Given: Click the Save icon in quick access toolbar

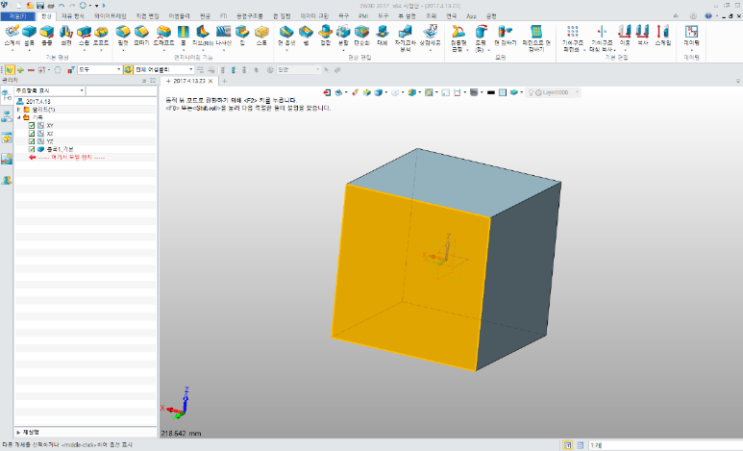Looking at the screenshot, I should tap(40, 6).
